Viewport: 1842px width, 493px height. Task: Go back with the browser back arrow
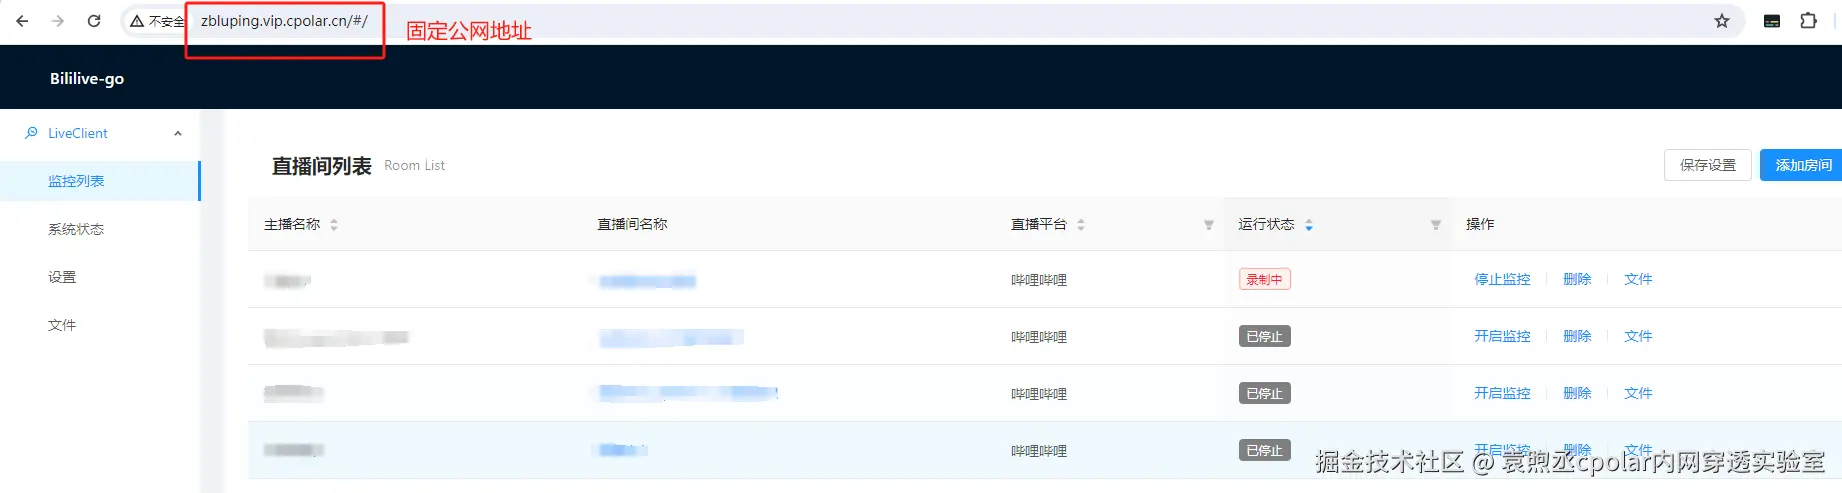[22, 21]
